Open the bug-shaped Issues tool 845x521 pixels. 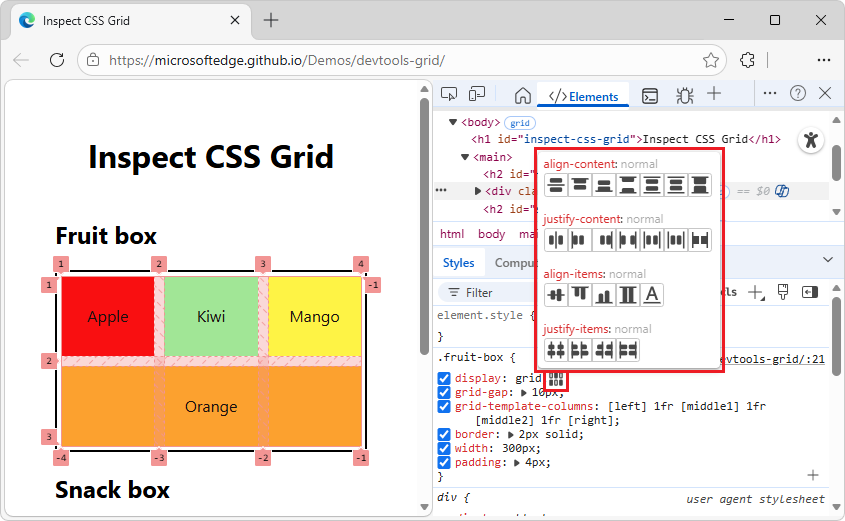[684, 95]
